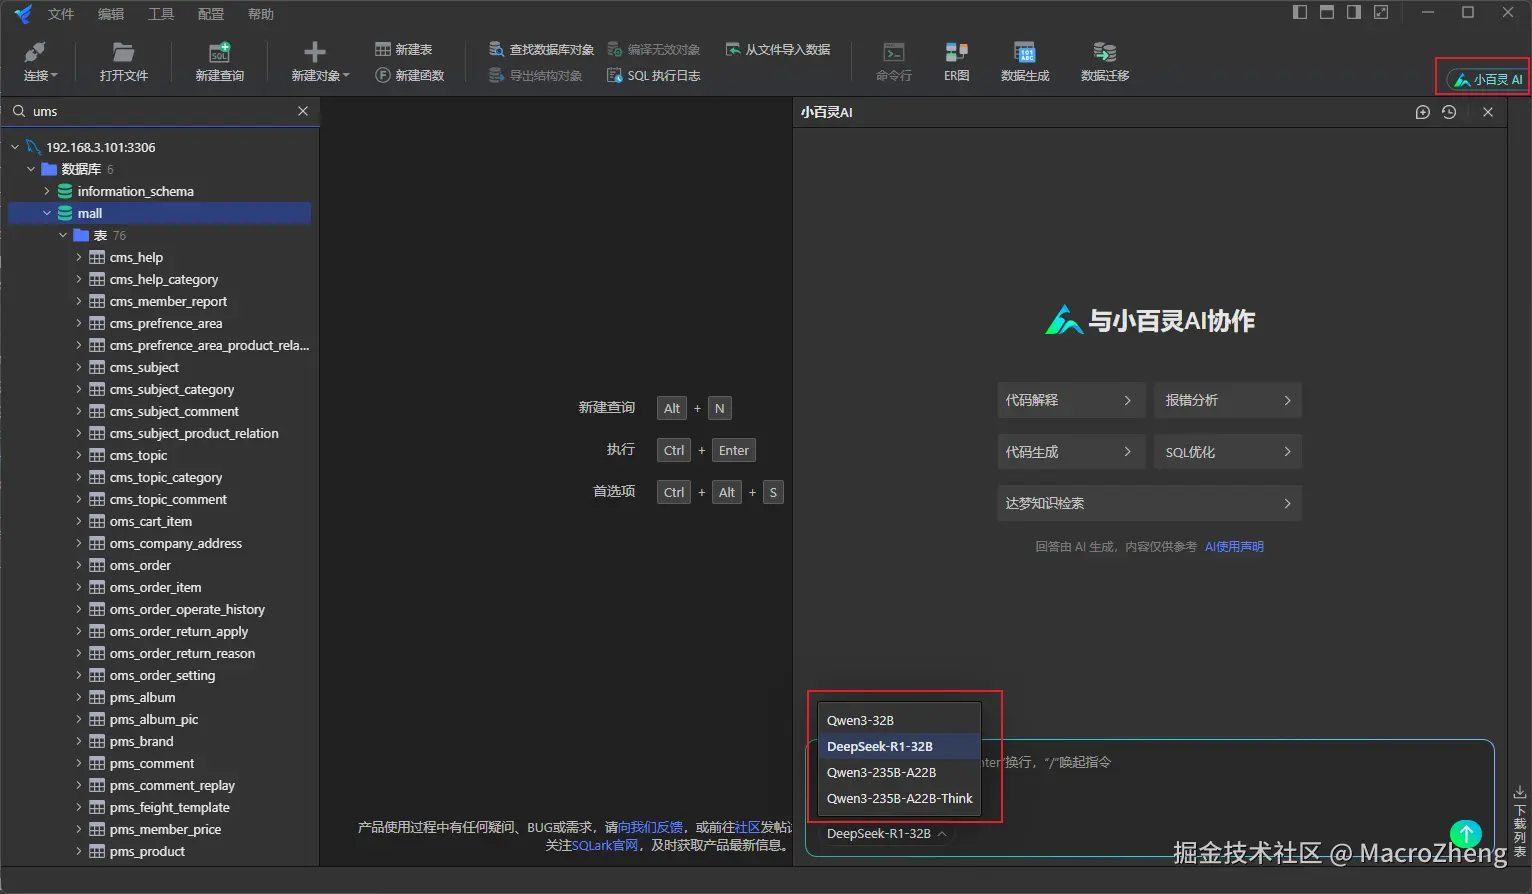Select Qwen3-235B-A22B-Think model option
1532x894 pixels.
(x=899, y=798)
